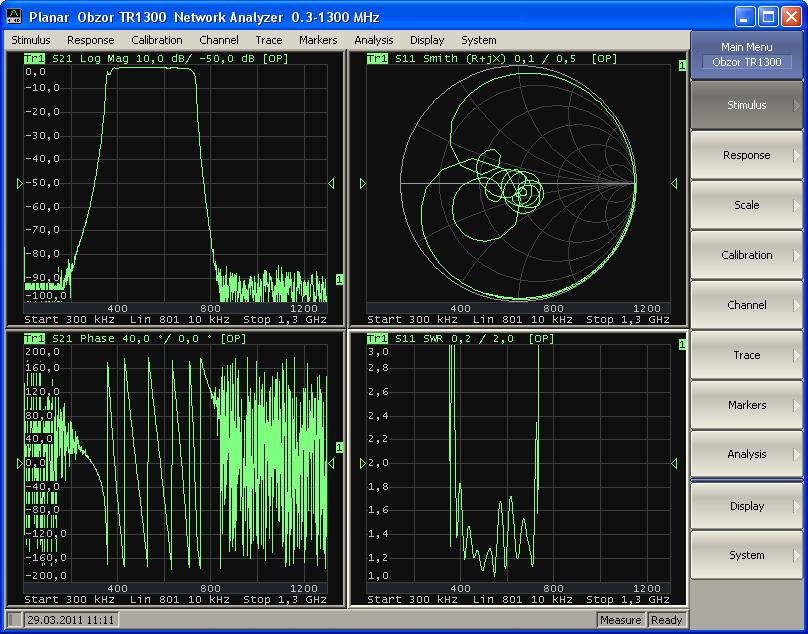Open the Analysis menu in menu bar

tap(374, 40)
